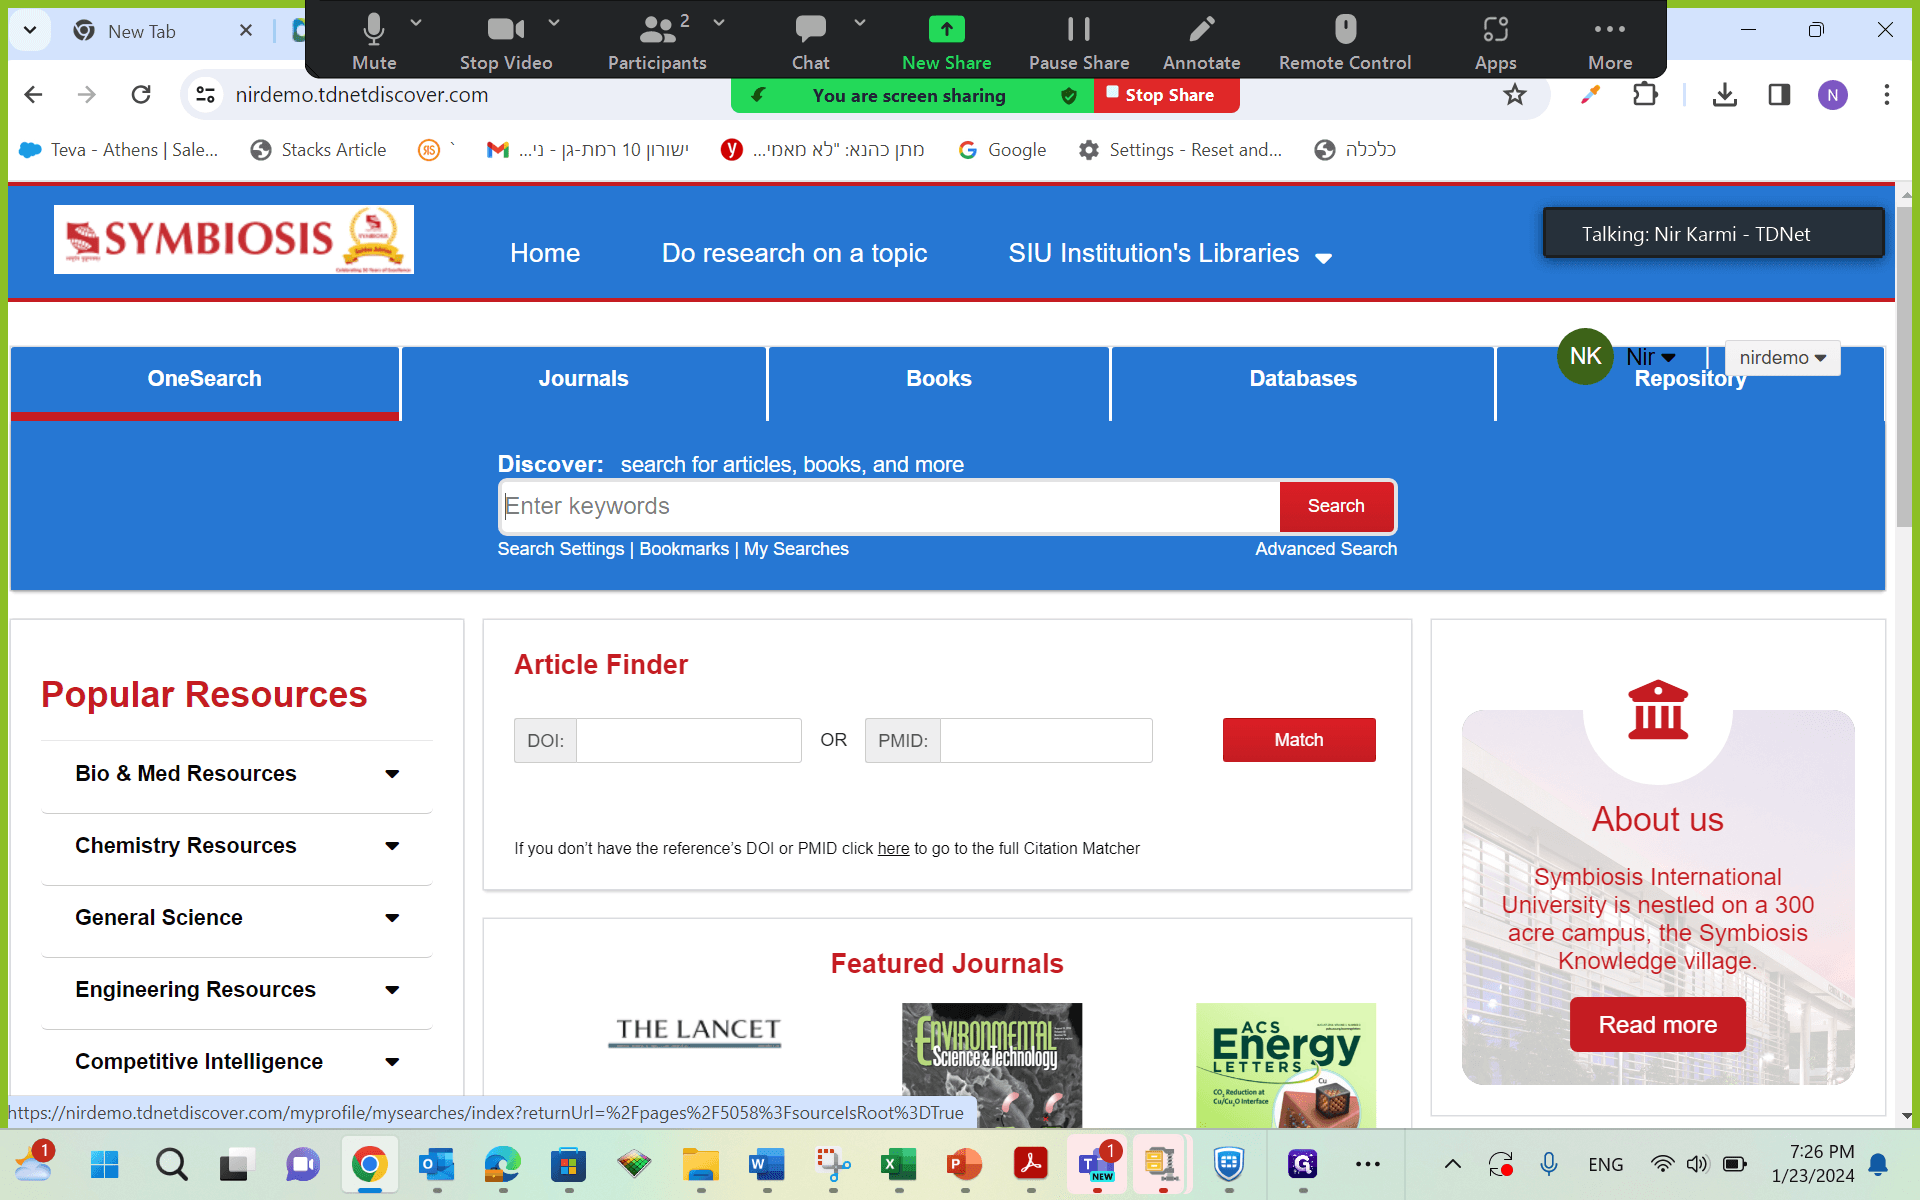The image size is (1920, 1200).
Task: Expand Engineering Resources
Action: [237, 990]
